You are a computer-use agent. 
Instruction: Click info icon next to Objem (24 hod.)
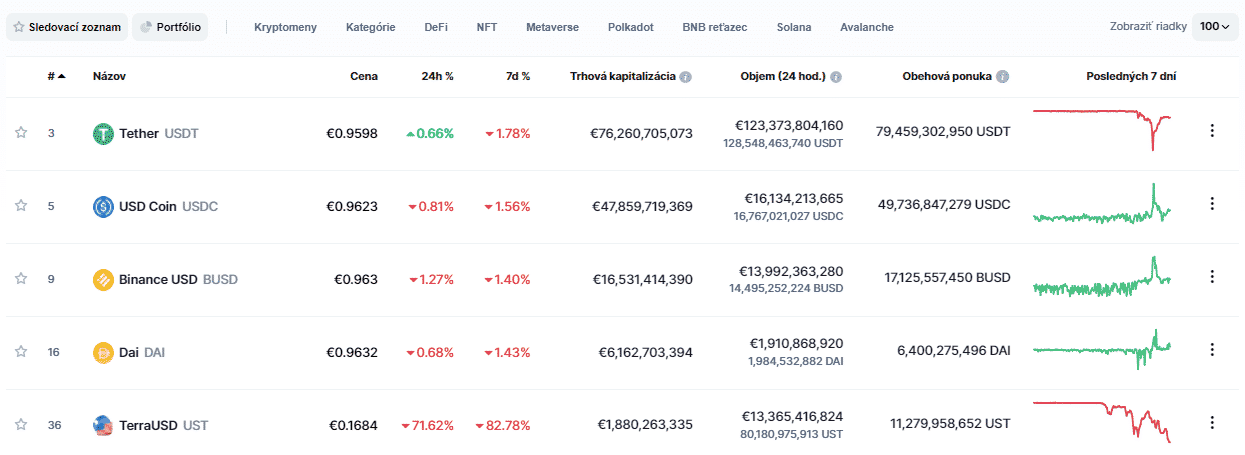click(x=836, y=76)
